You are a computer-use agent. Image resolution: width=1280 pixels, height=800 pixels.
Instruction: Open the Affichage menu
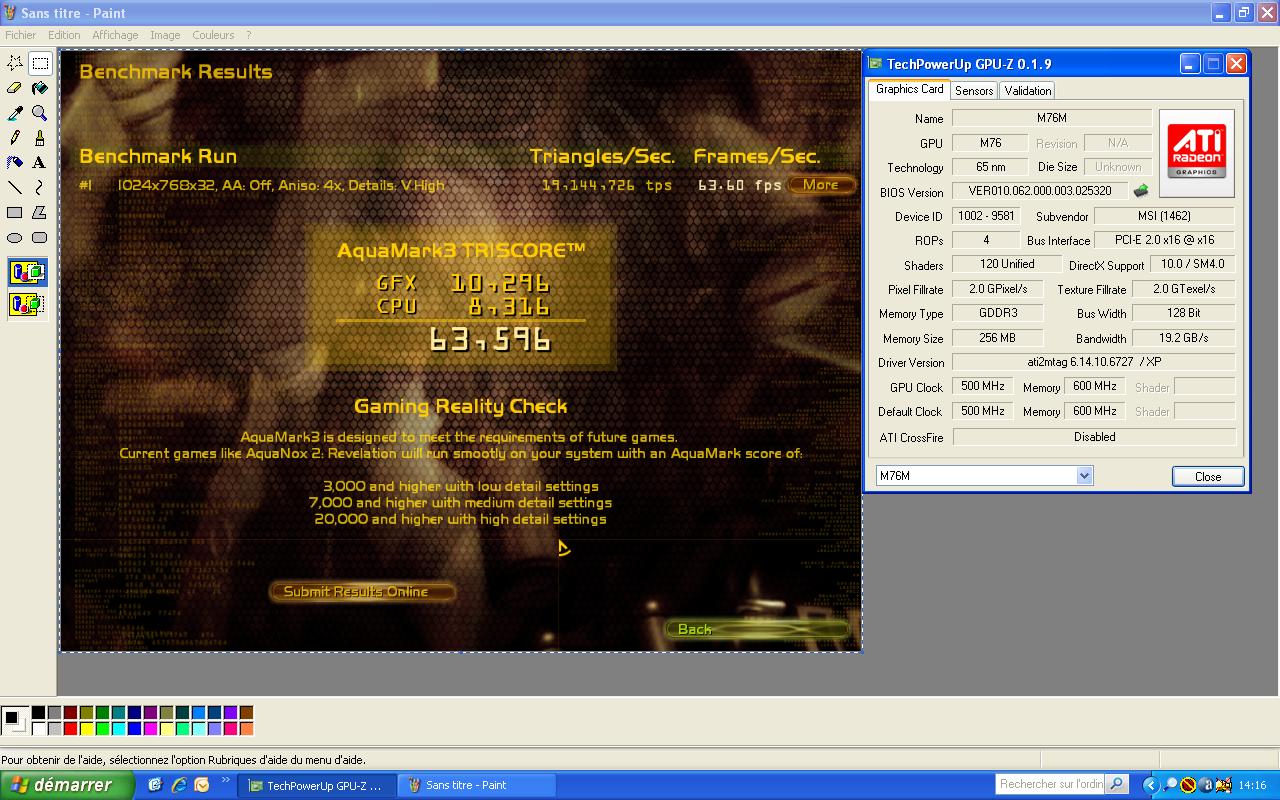pos(115,35)
